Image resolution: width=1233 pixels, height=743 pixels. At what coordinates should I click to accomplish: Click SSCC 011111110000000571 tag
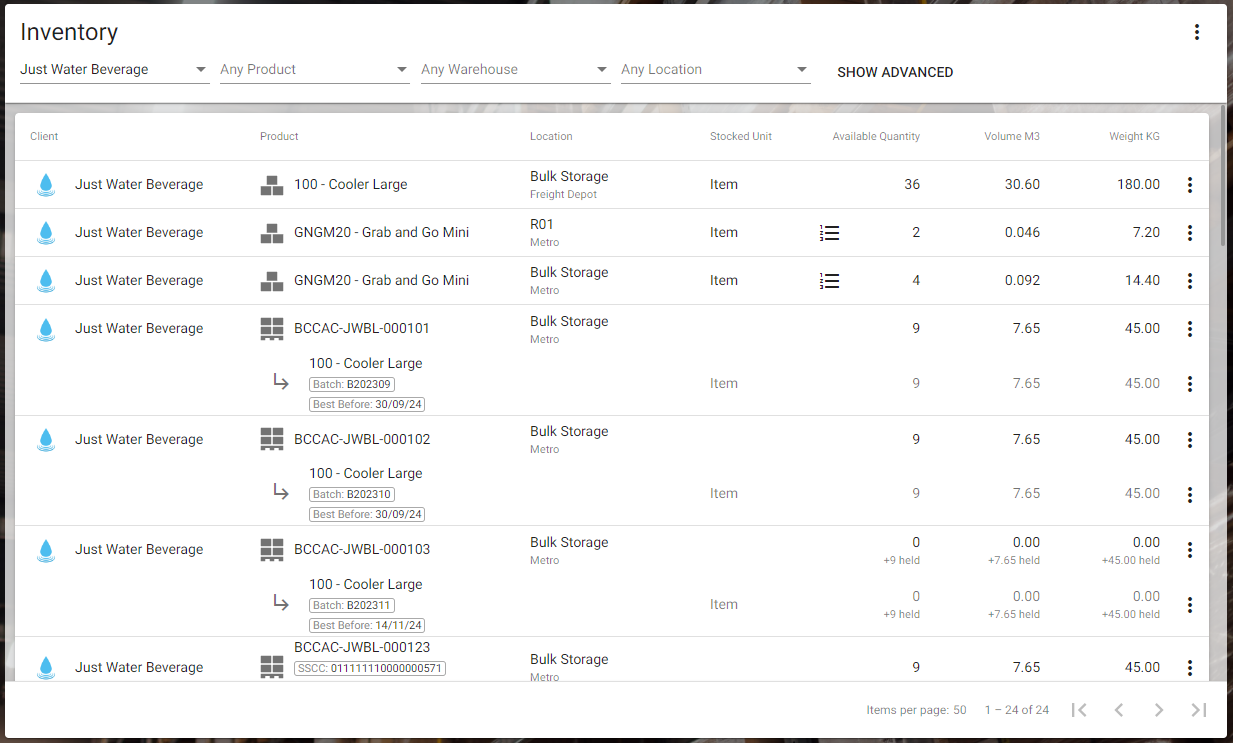coord(370,668)
